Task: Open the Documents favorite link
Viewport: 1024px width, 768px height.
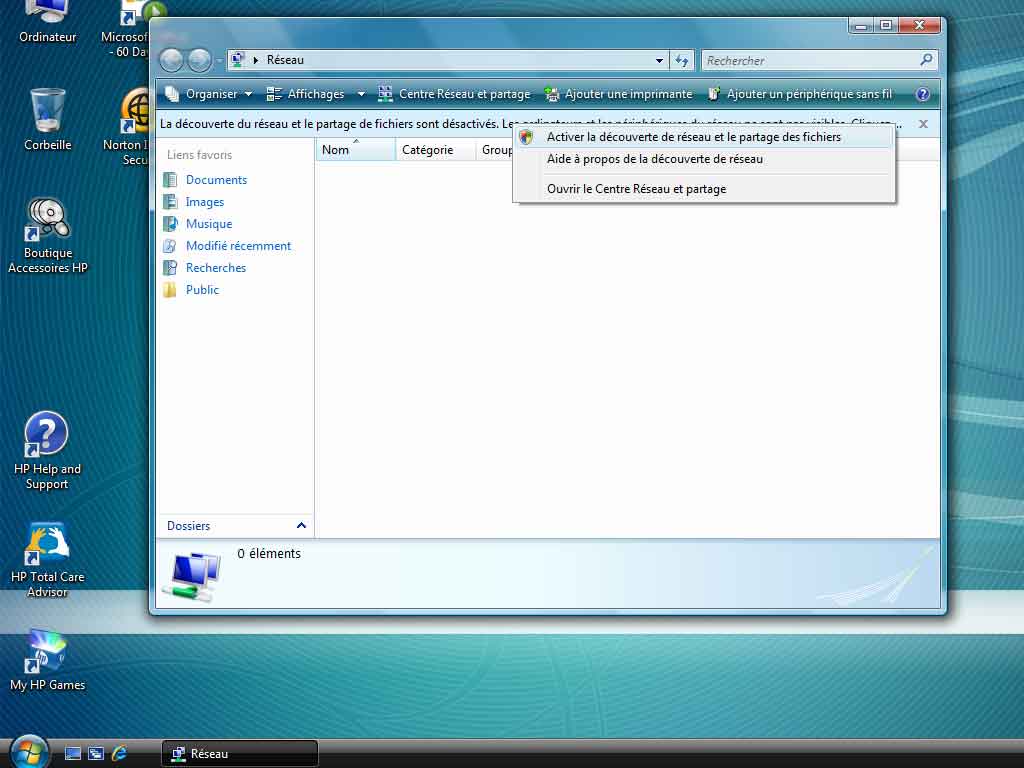Action: coord(216,180)
